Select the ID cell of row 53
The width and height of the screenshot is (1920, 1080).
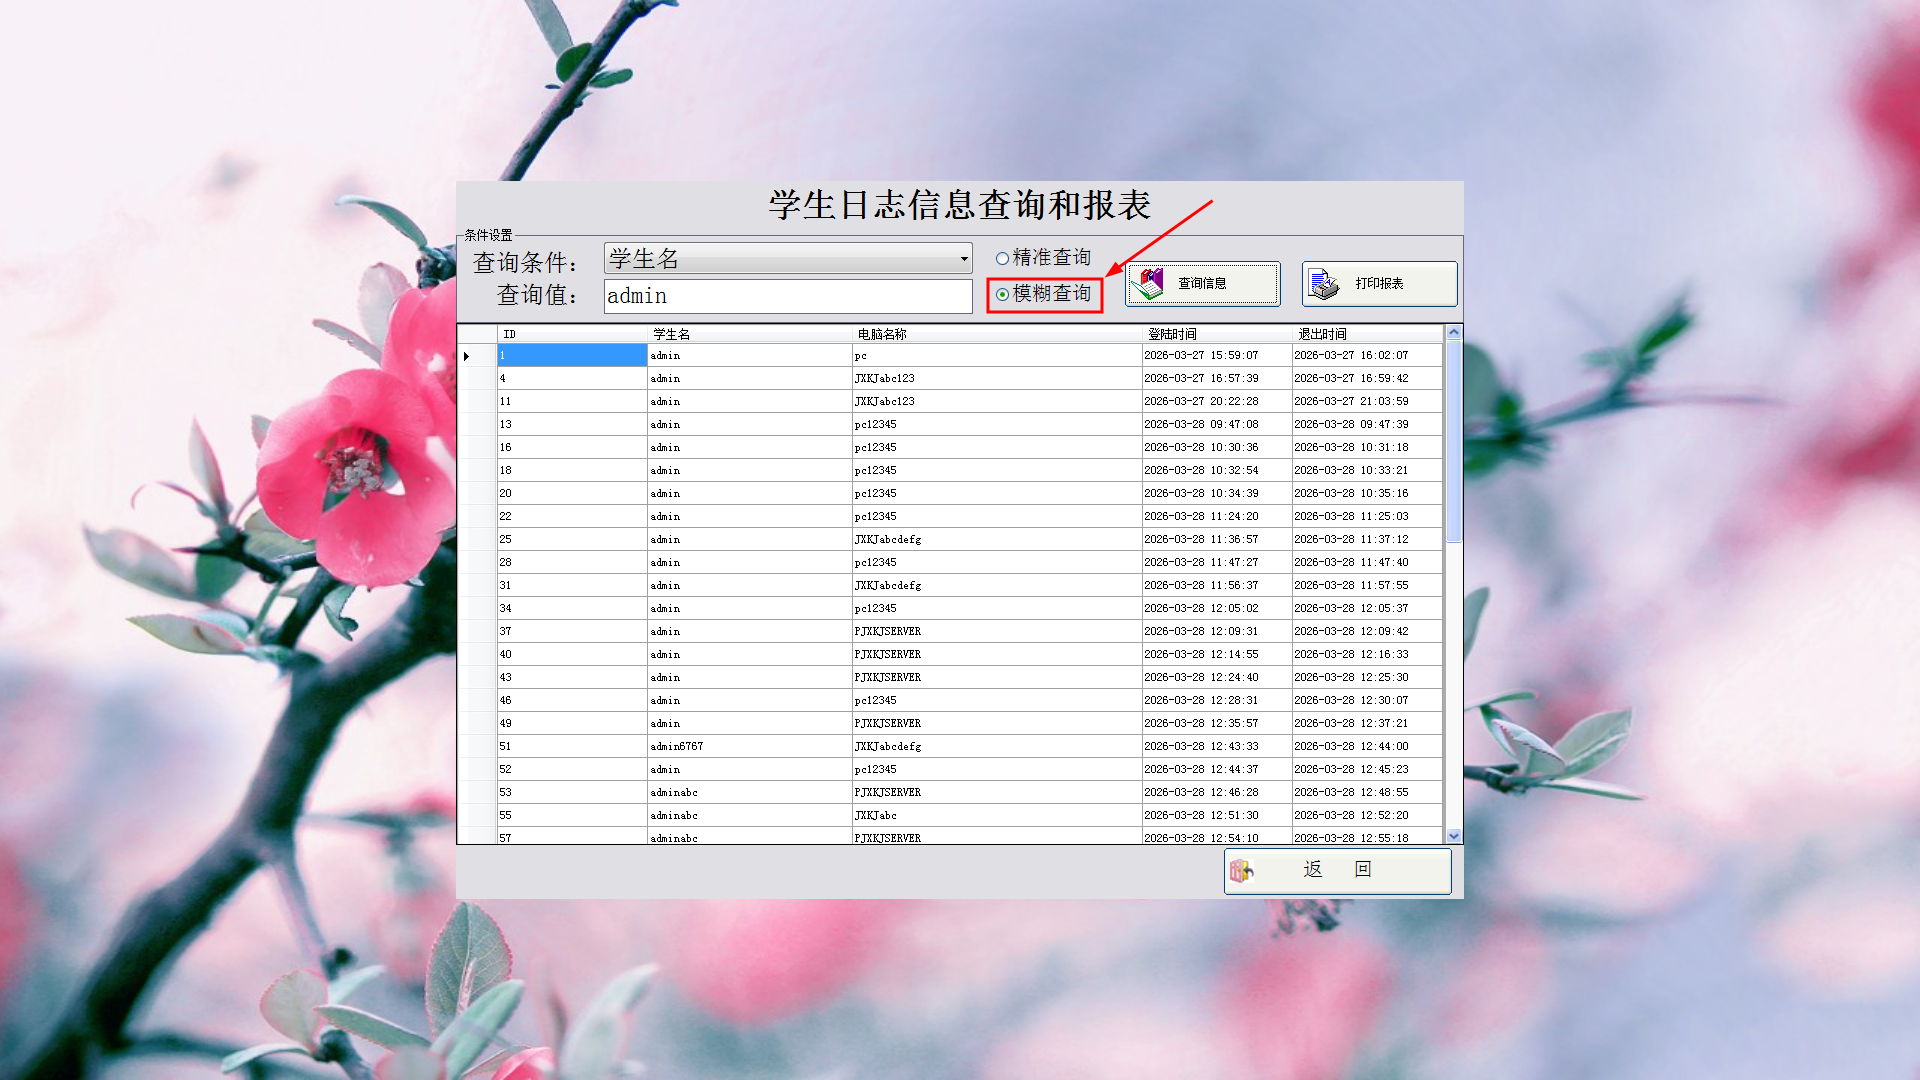(570, 793)
